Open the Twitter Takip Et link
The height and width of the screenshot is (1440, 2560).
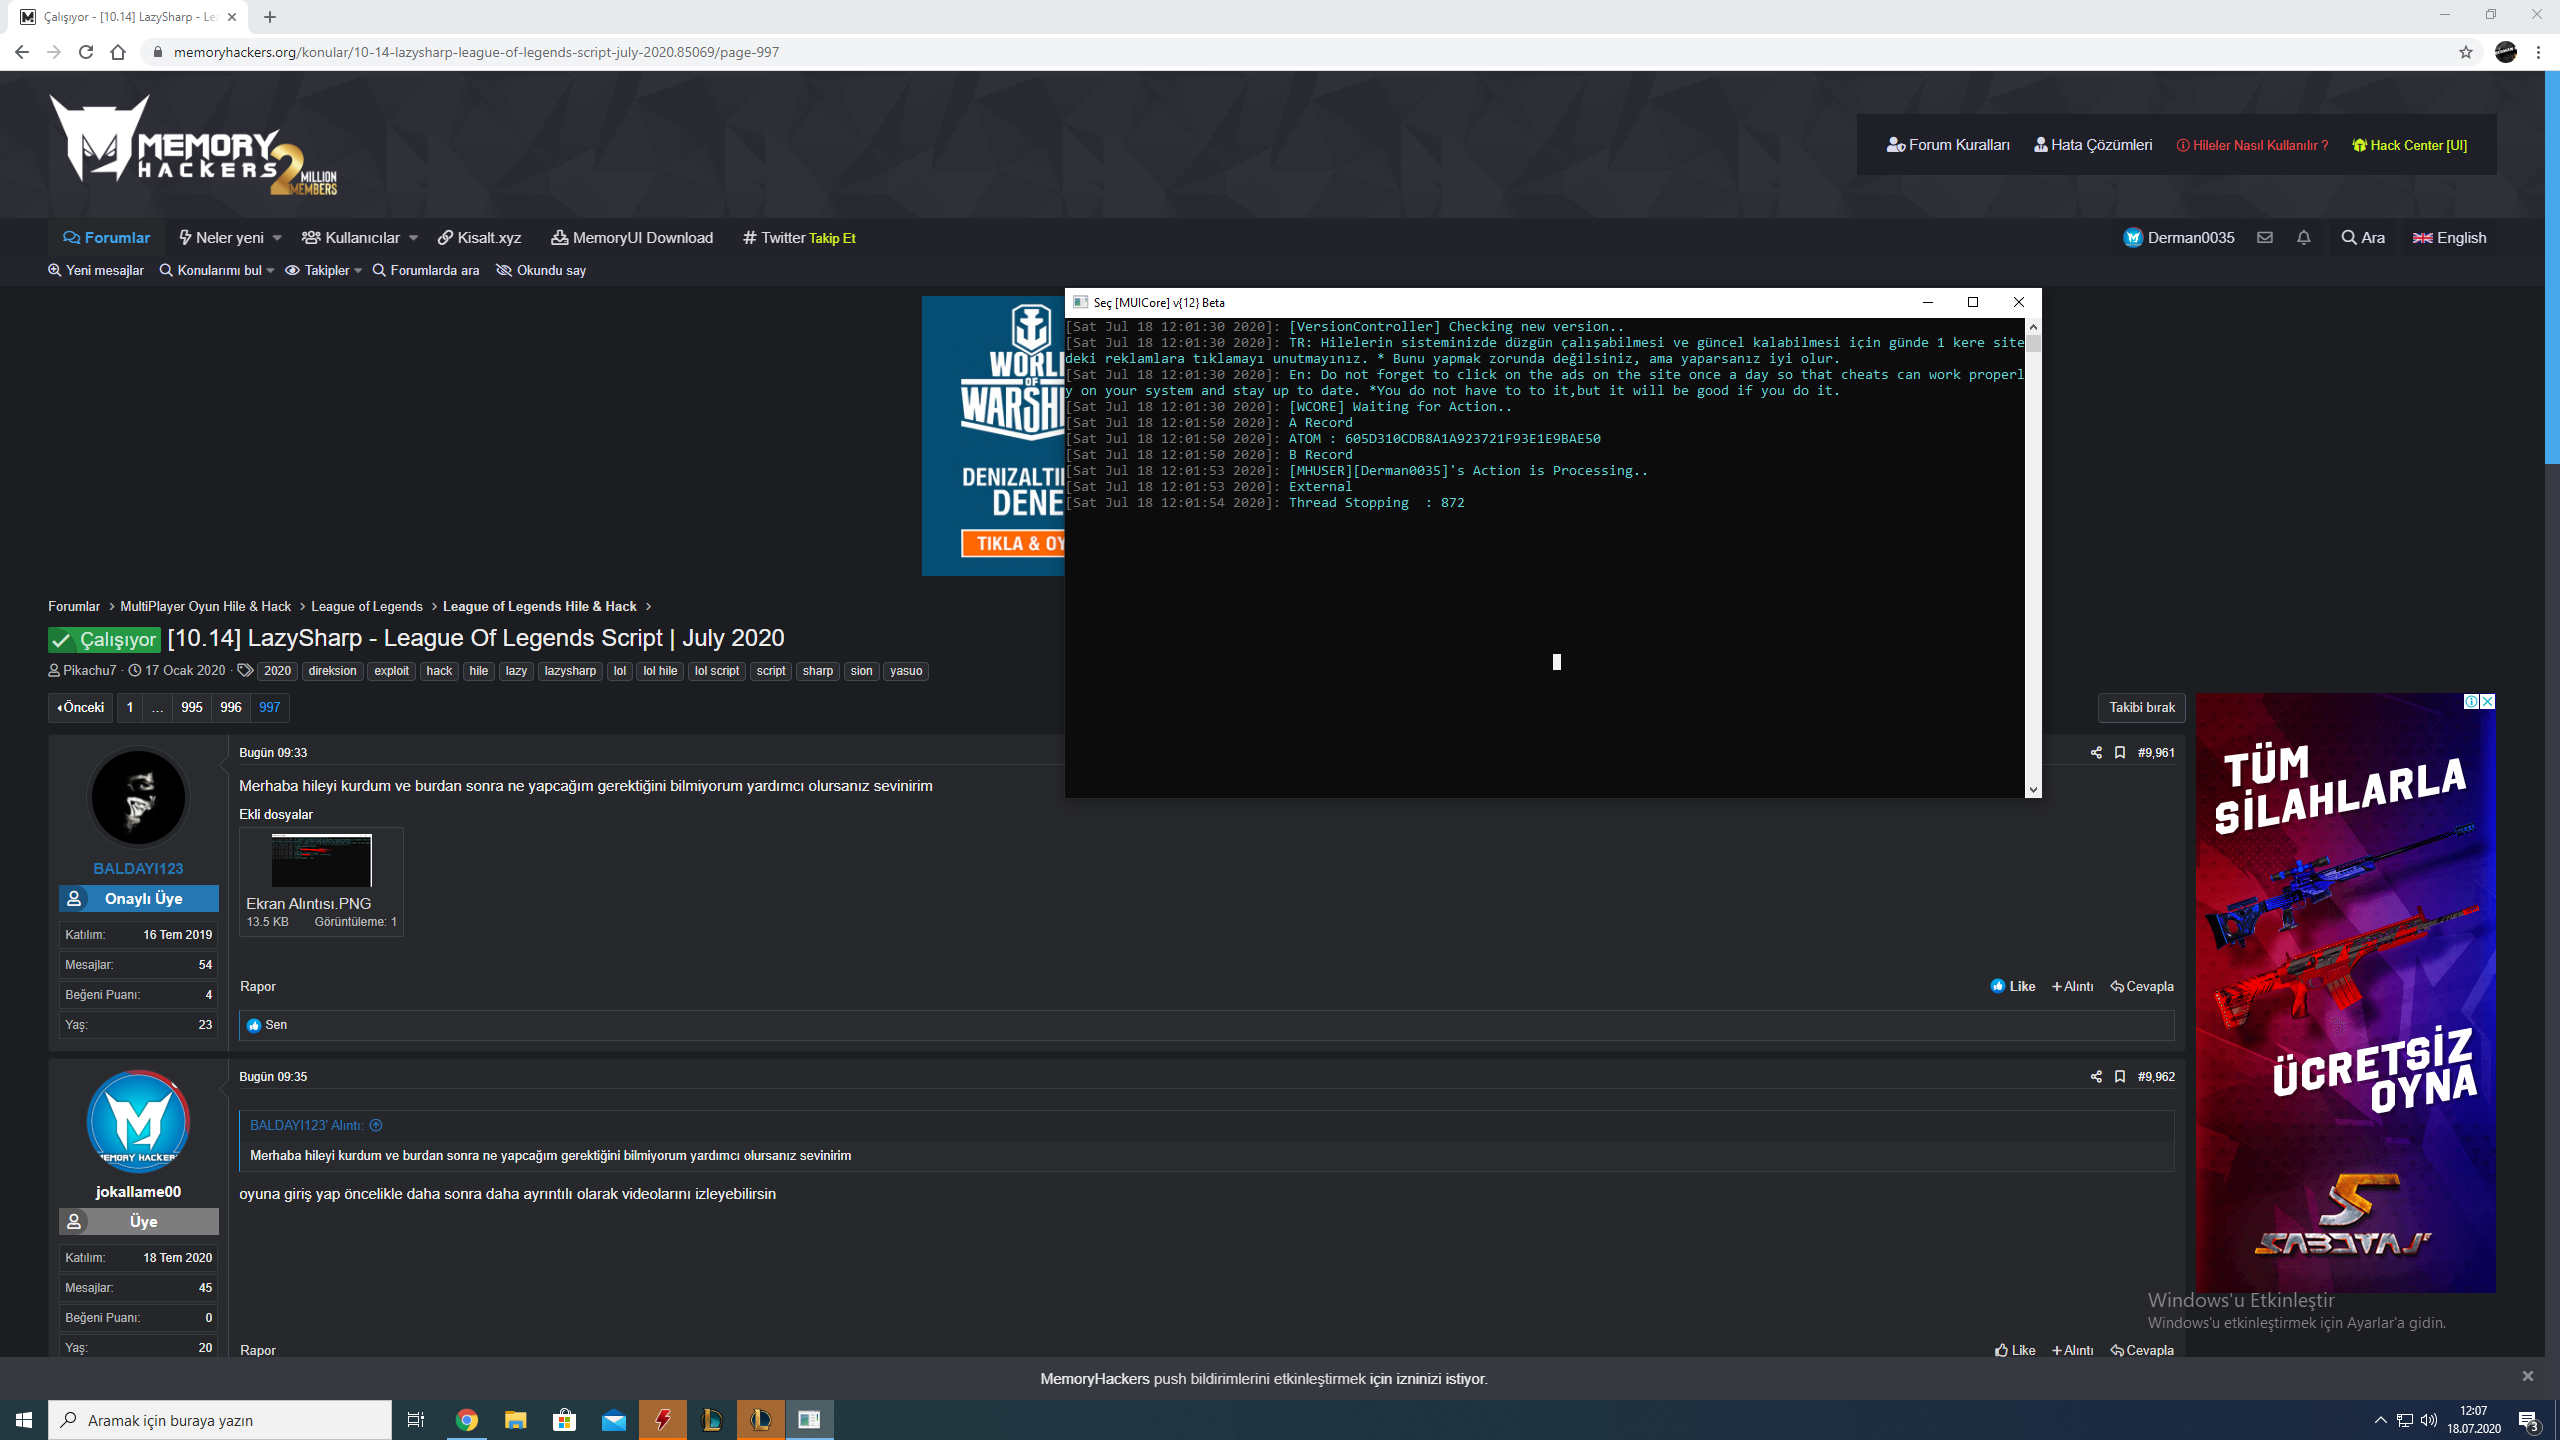tap(799, 237)
